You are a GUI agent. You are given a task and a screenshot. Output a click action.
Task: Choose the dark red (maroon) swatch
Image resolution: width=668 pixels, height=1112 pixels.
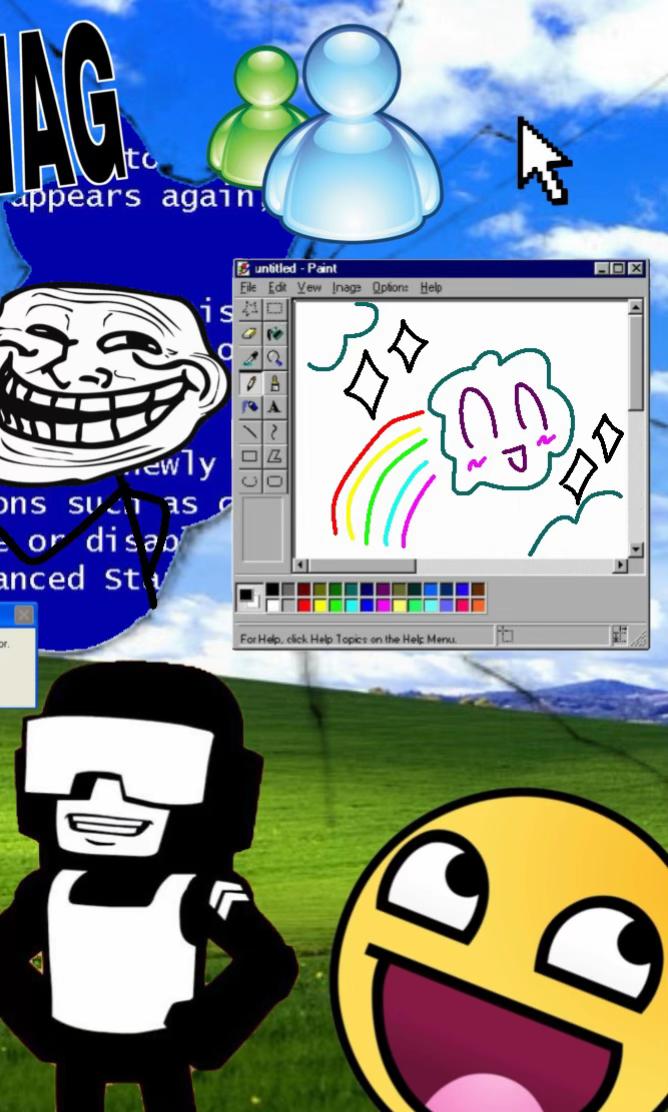pyautogui.click(x=304, y=589)
